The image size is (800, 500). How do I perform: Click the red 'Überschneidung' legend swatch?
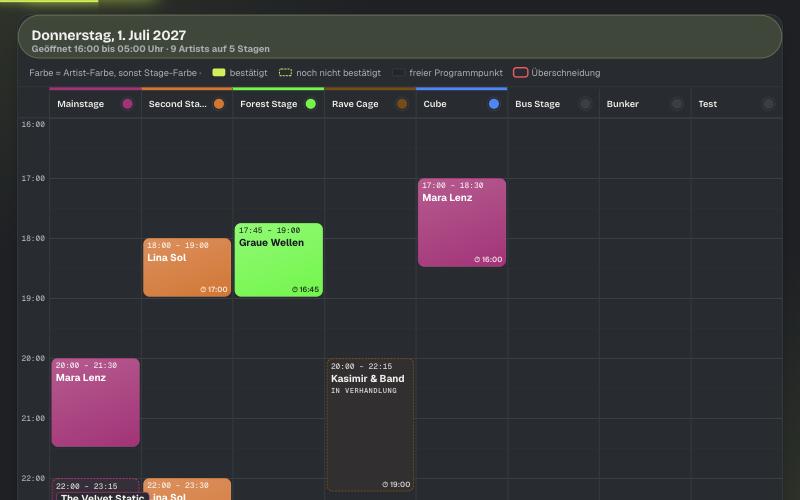tap(520, 72)
